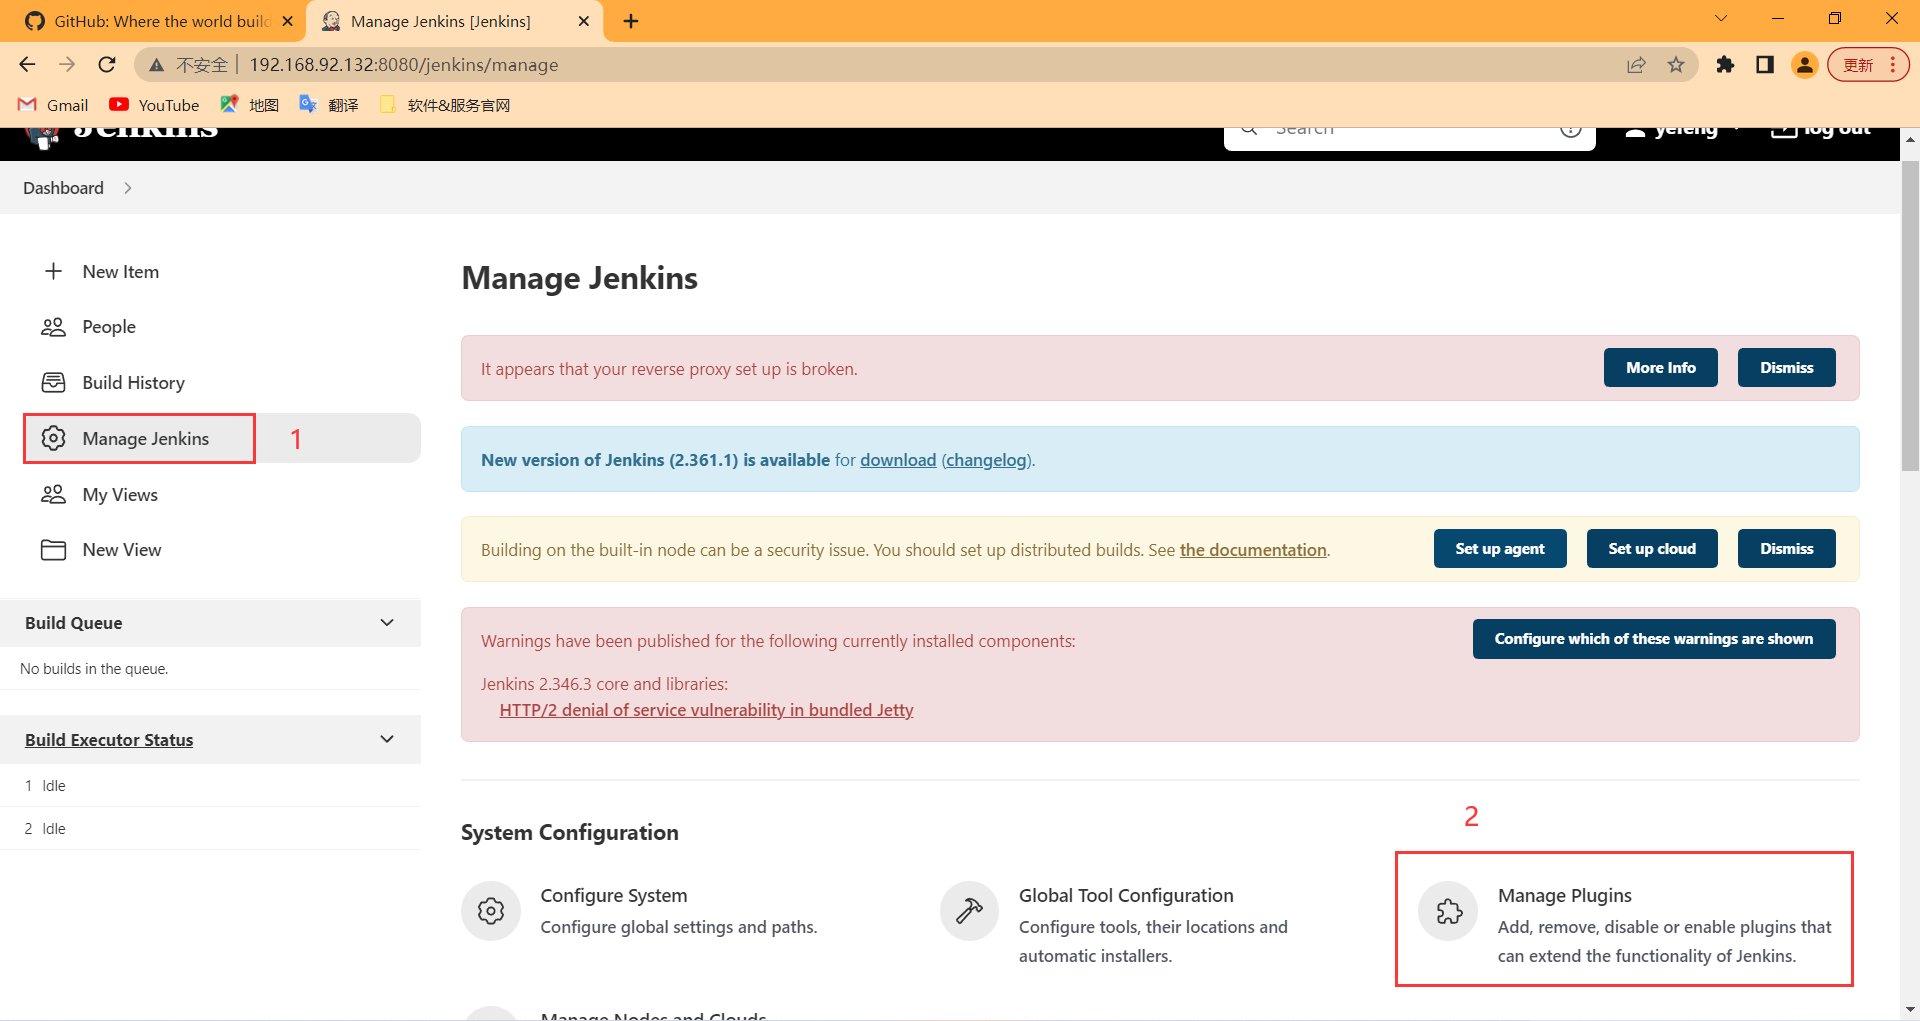The width and height of the screenshot is (1920, 1021).
Task: Open My Views in sidebar
Action: coord(120,495)
